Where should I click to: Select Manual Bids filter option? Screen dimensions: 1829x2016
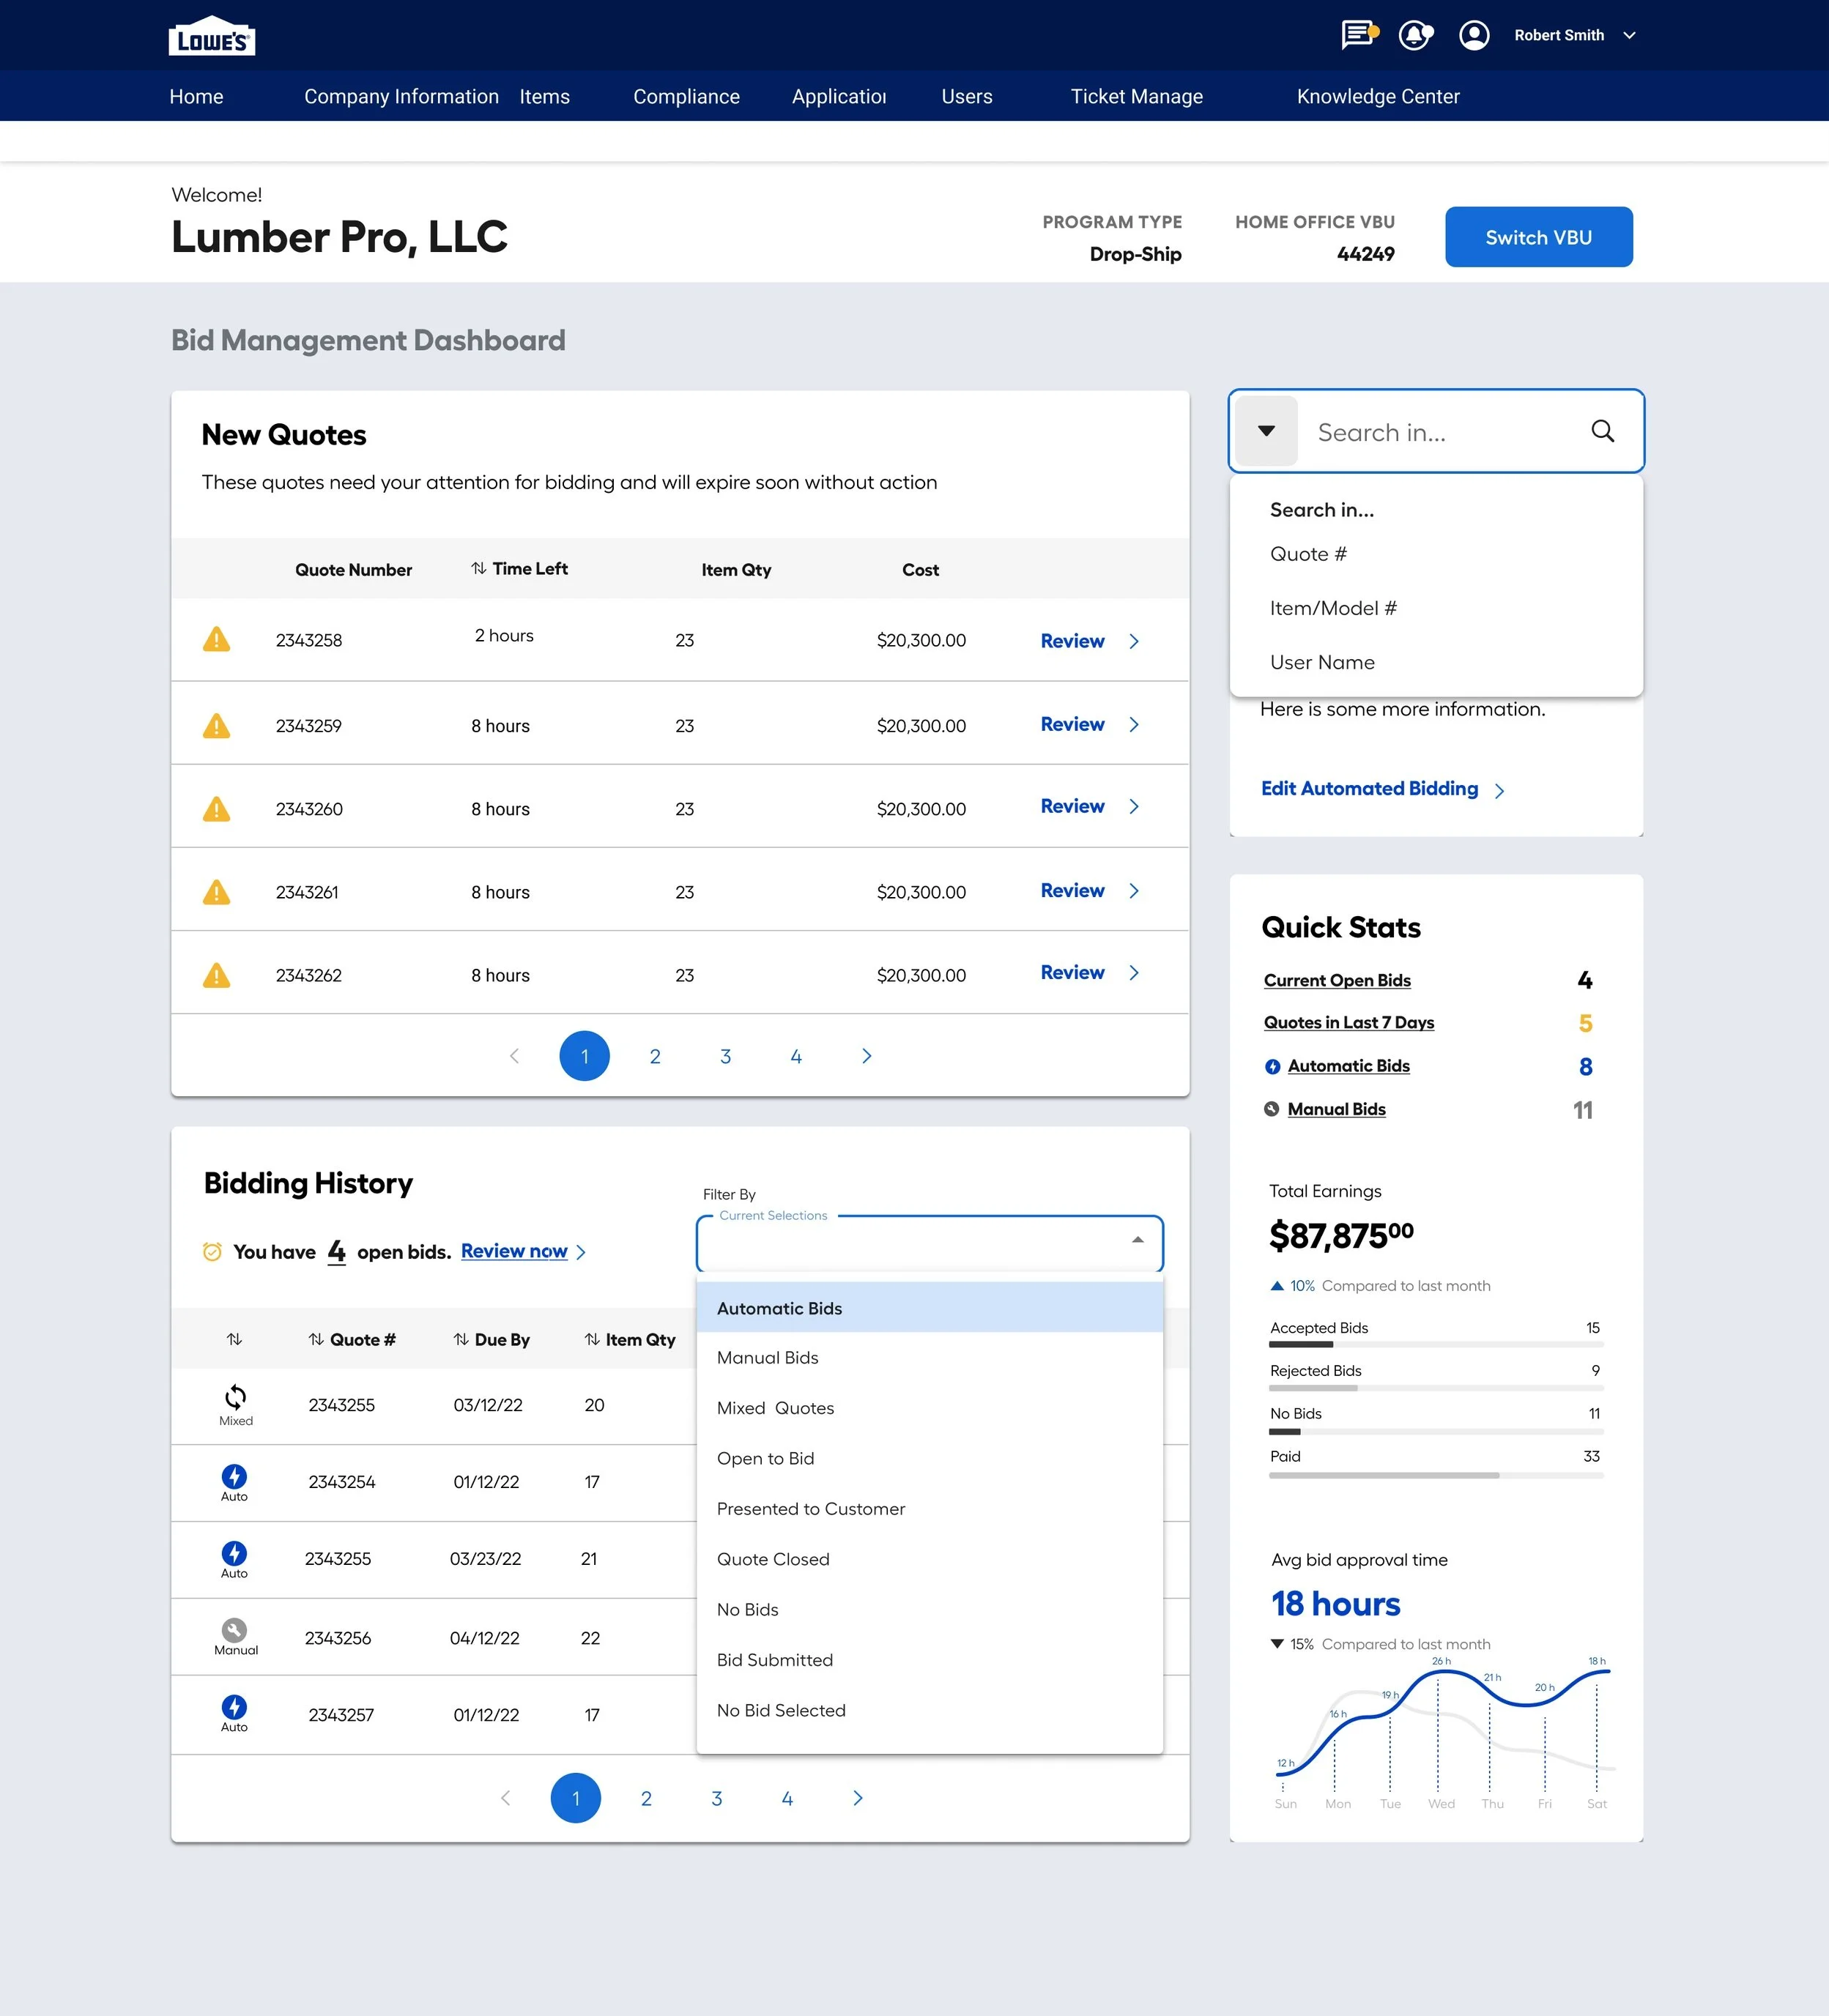tap(767, 1358)
